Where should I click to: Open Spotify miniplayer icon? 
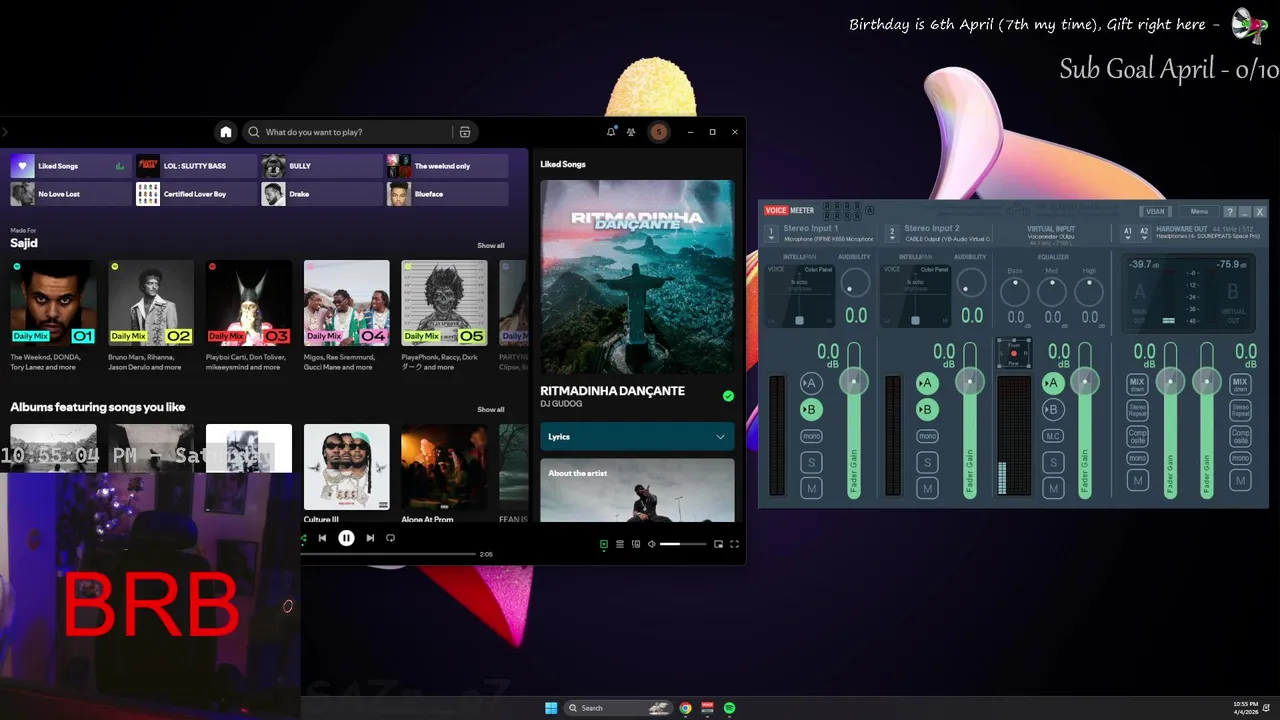[x=717, y=544]
